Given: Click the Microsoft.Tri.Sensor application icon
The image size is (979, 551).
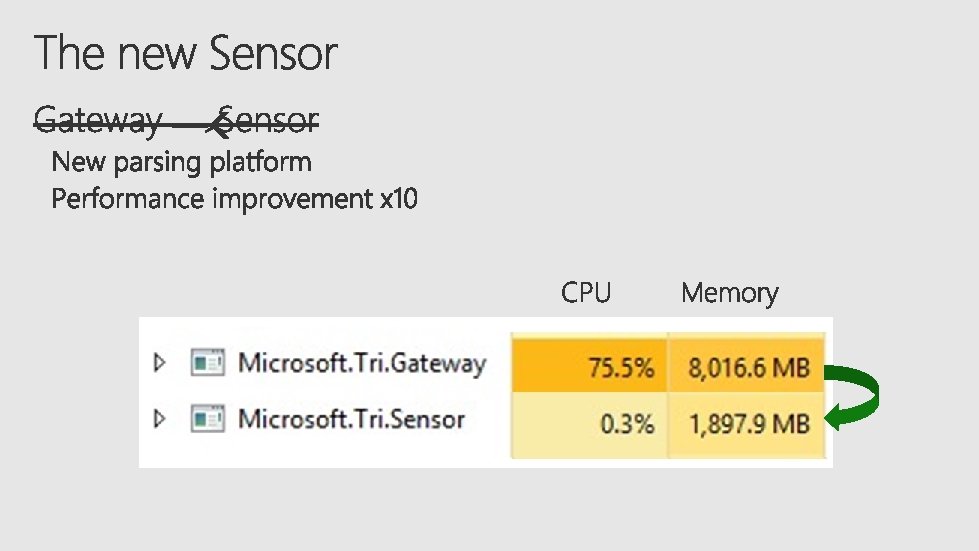Looking at the screenshot, I should (207, 418).
